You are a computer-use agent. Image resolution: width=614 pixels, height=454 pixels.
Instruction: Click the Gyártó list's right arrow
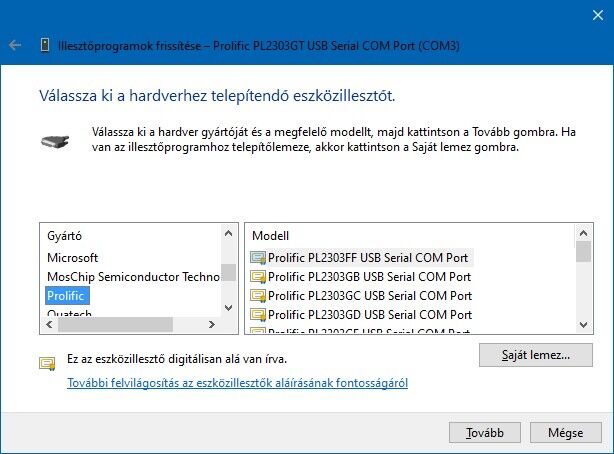(212, 324)
